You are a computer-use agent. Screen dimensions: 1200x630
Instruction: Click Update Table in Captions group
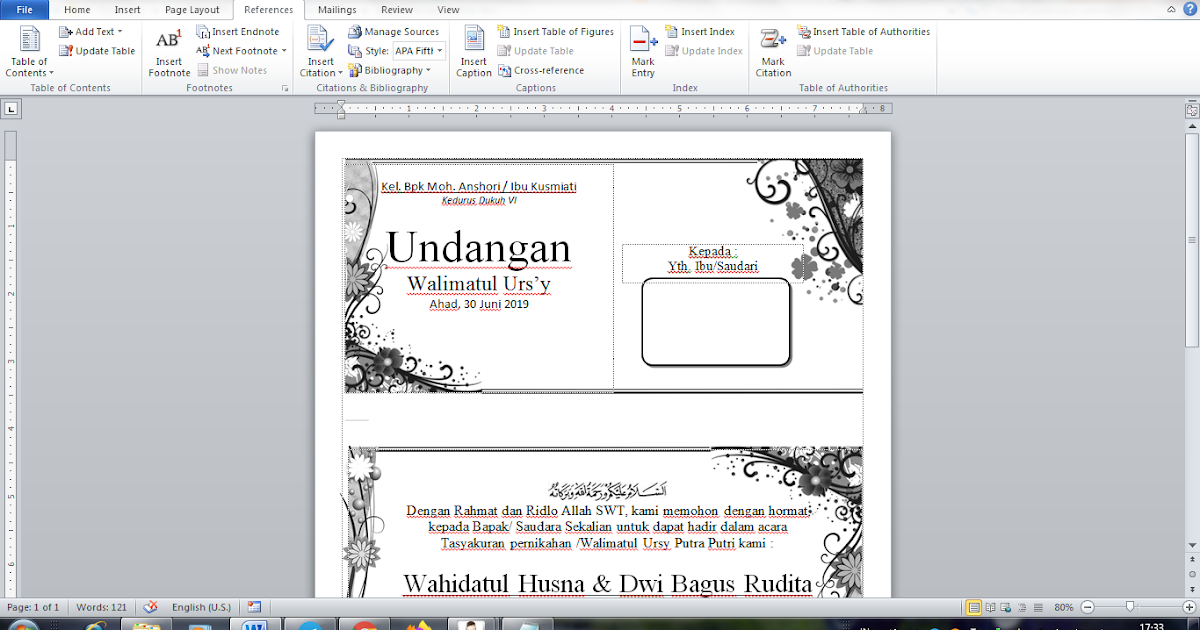click(x=536, y=51)
